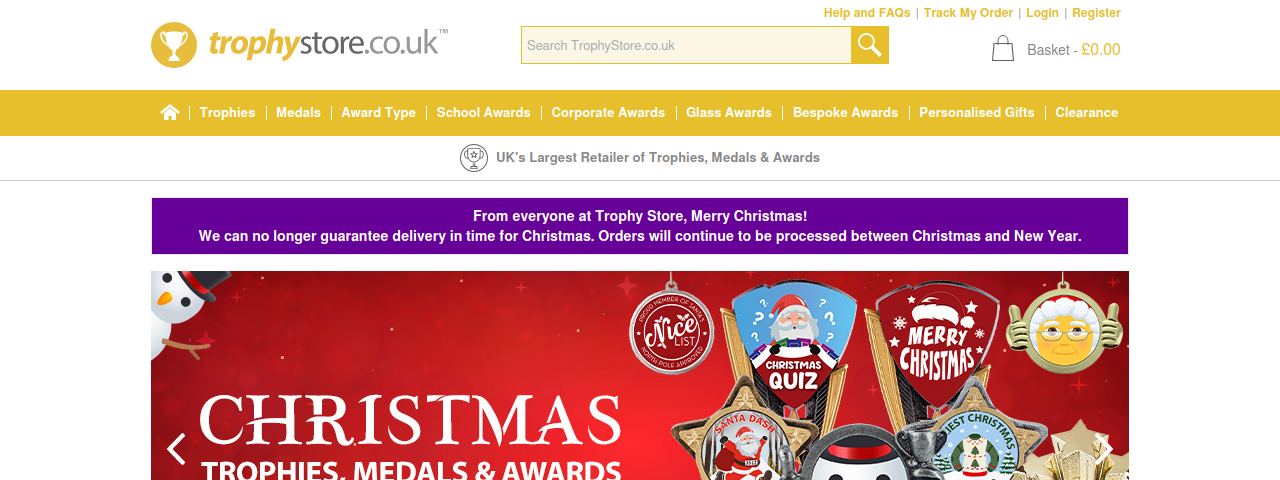The height and width of the screenshot is (480, 1280).
Task: Open the shopping basket bag icon
Action: pos(1003,48)
